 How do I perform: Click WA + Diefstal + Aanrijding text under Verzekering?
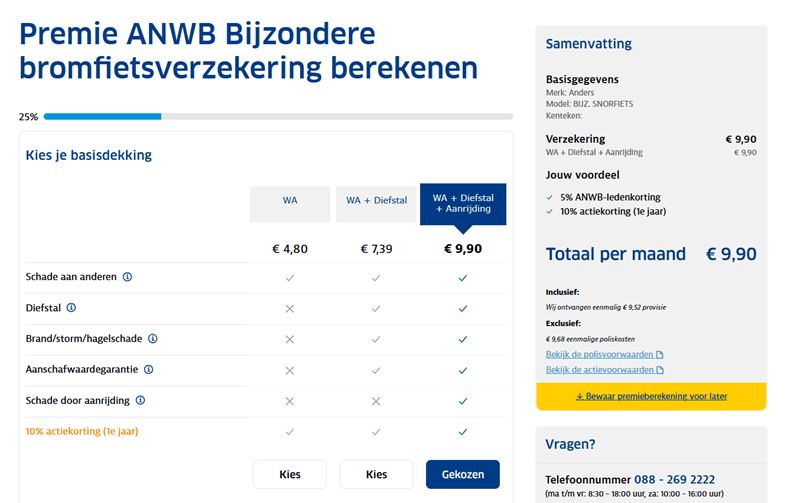(x=594, y=152)
